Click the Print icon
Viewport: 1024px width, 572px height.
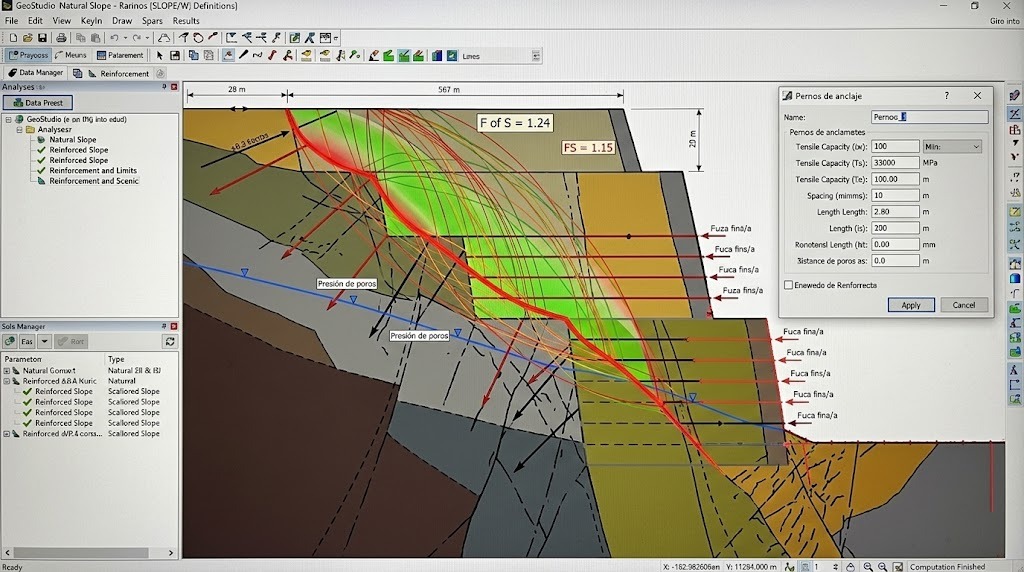(x=61, y=38)
